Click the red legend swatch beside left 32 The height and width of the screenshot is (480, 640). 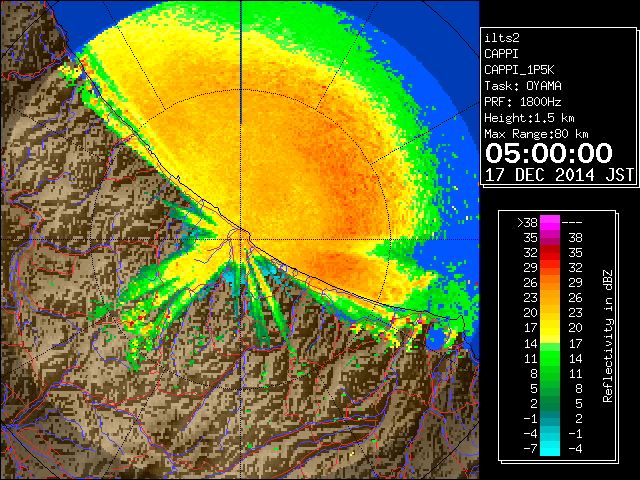(550, 253)
